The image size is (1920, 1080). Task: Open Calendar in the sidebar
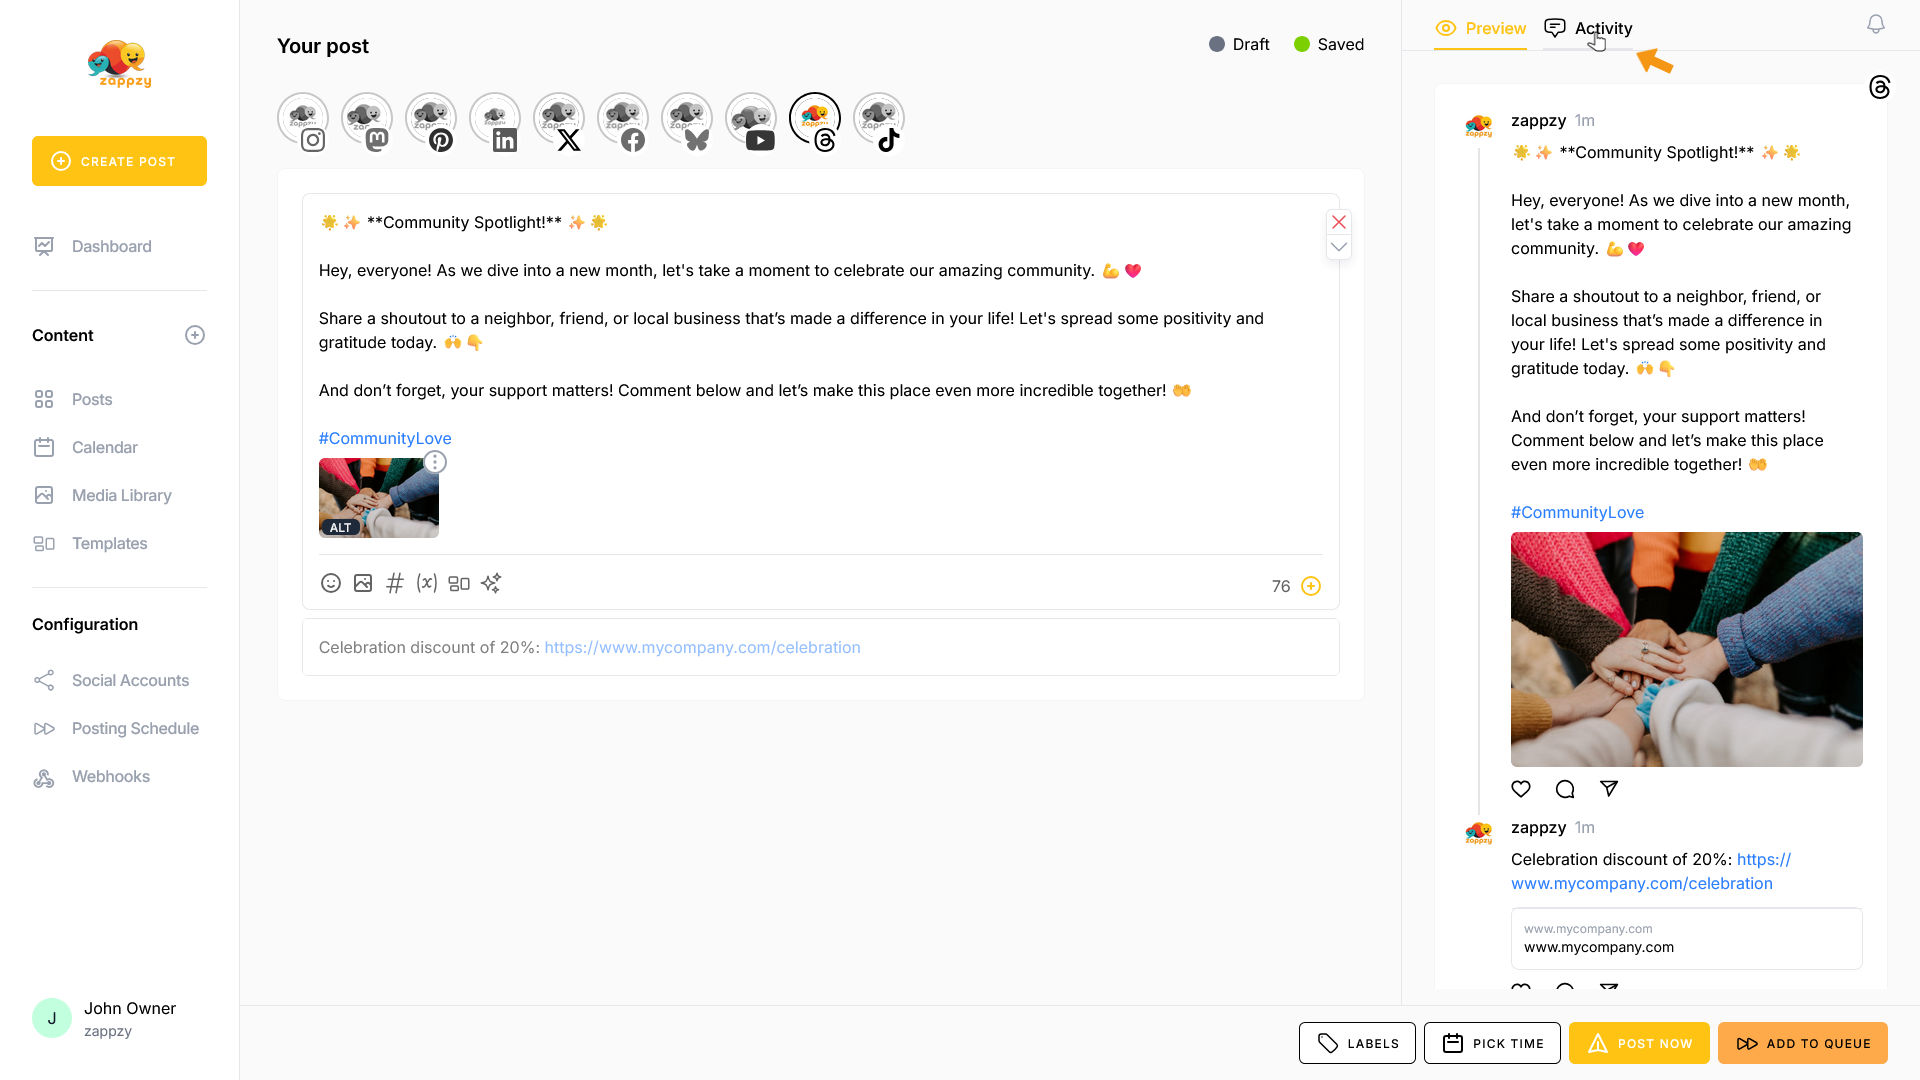point(104,447)
